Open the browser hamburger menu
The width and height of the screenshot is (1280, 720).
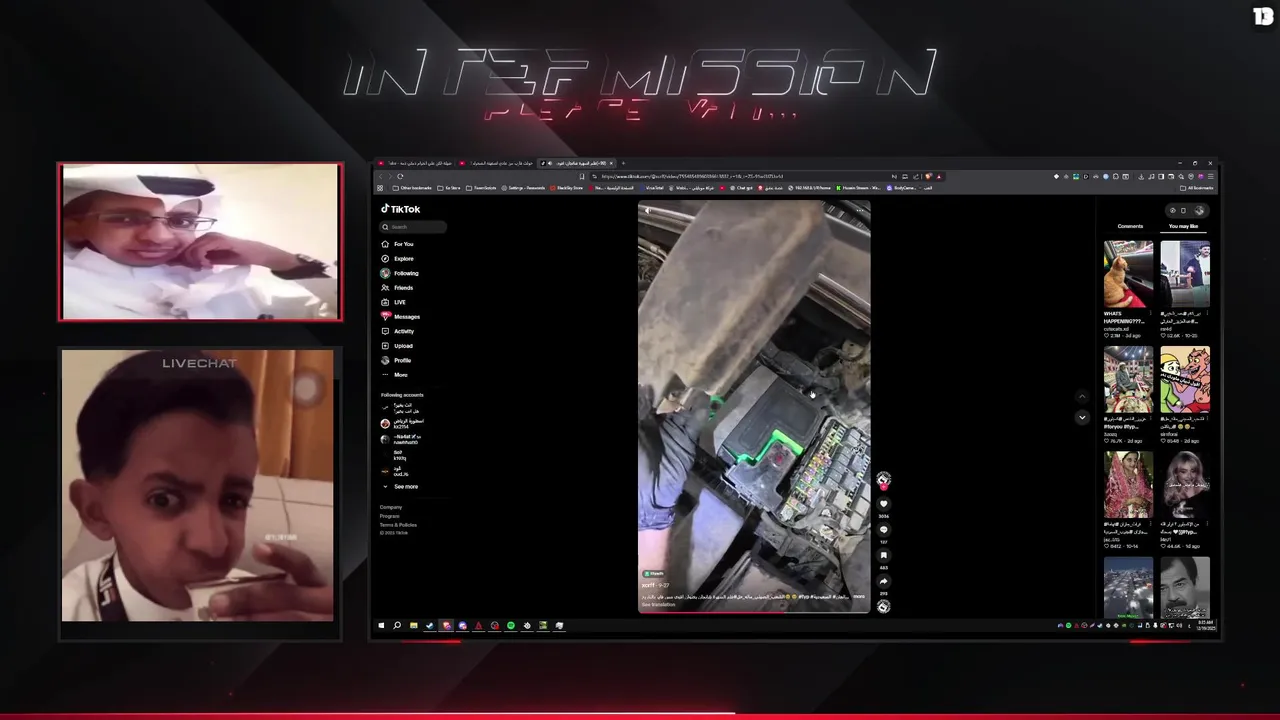coord(1209,176)
